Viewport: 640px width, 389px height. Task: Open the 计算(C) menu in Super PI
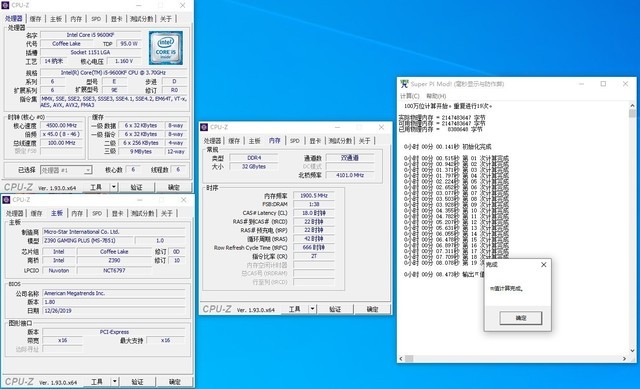click(x=410, y=96)
